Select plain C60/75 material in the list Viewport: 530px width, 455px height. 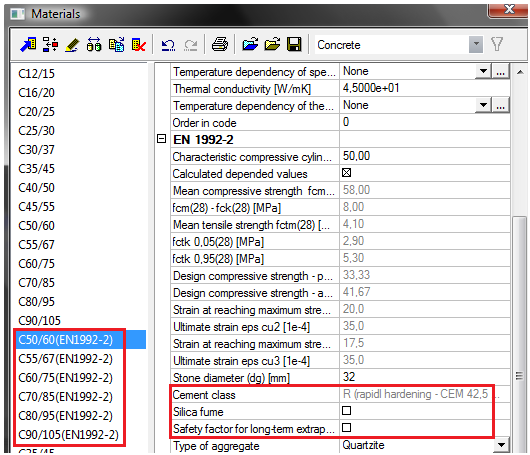pos(37,264)
